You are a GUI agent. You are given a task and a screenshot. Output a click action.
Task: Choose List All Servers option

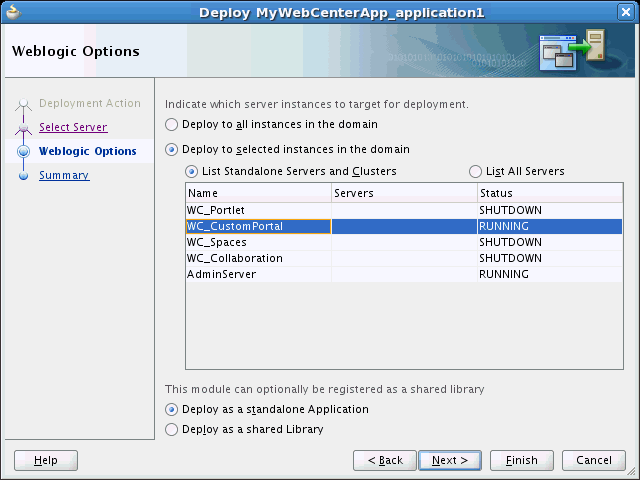[x=475, y=171]
